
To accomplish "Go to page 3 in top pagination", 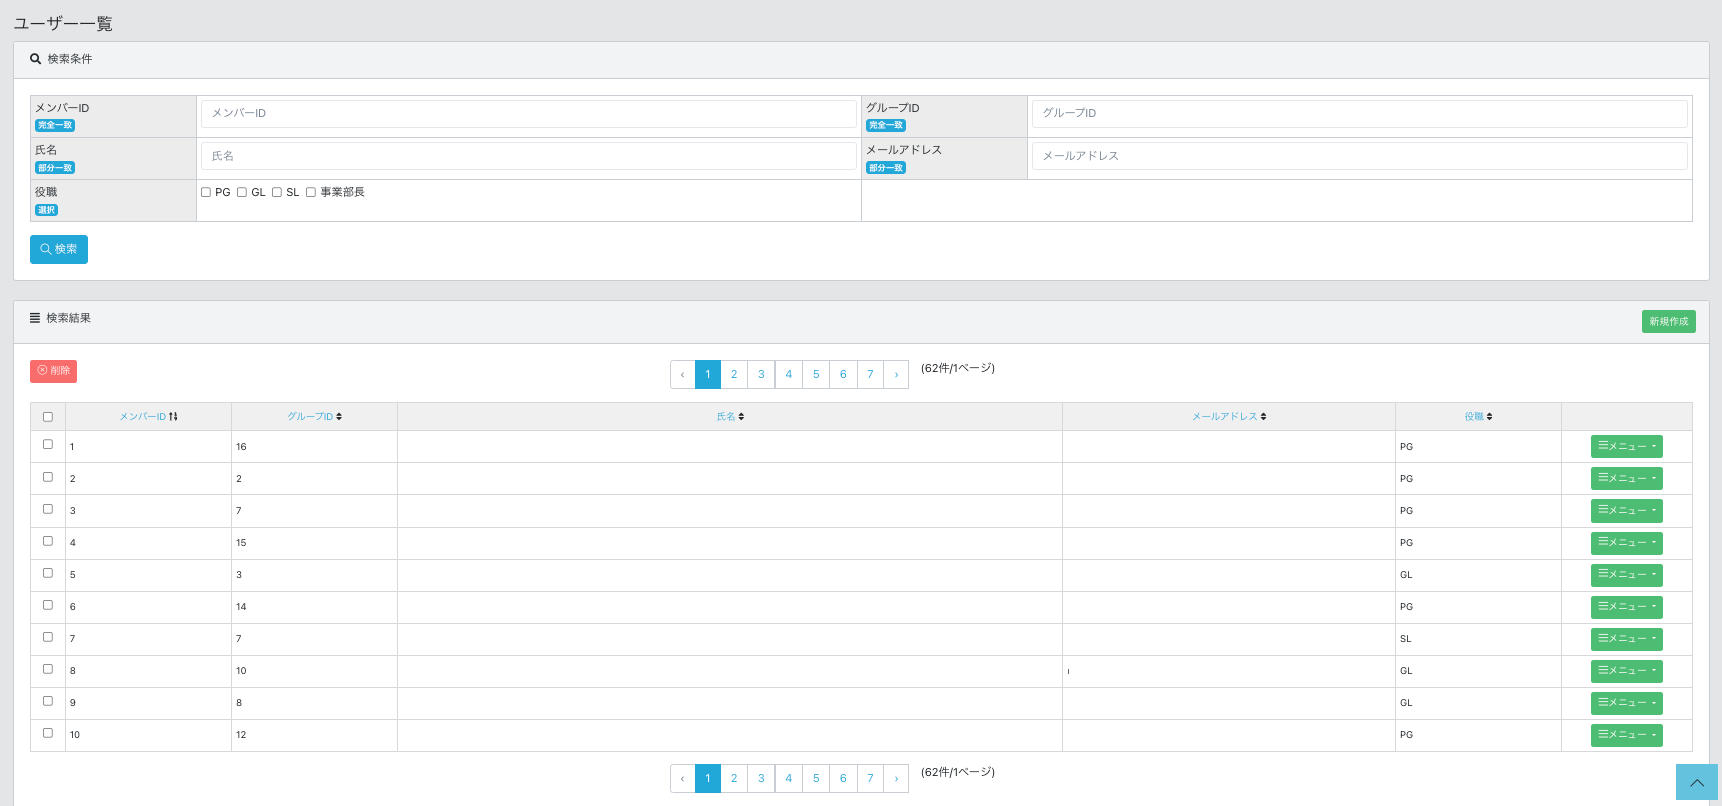I will [x=761, y=374].
